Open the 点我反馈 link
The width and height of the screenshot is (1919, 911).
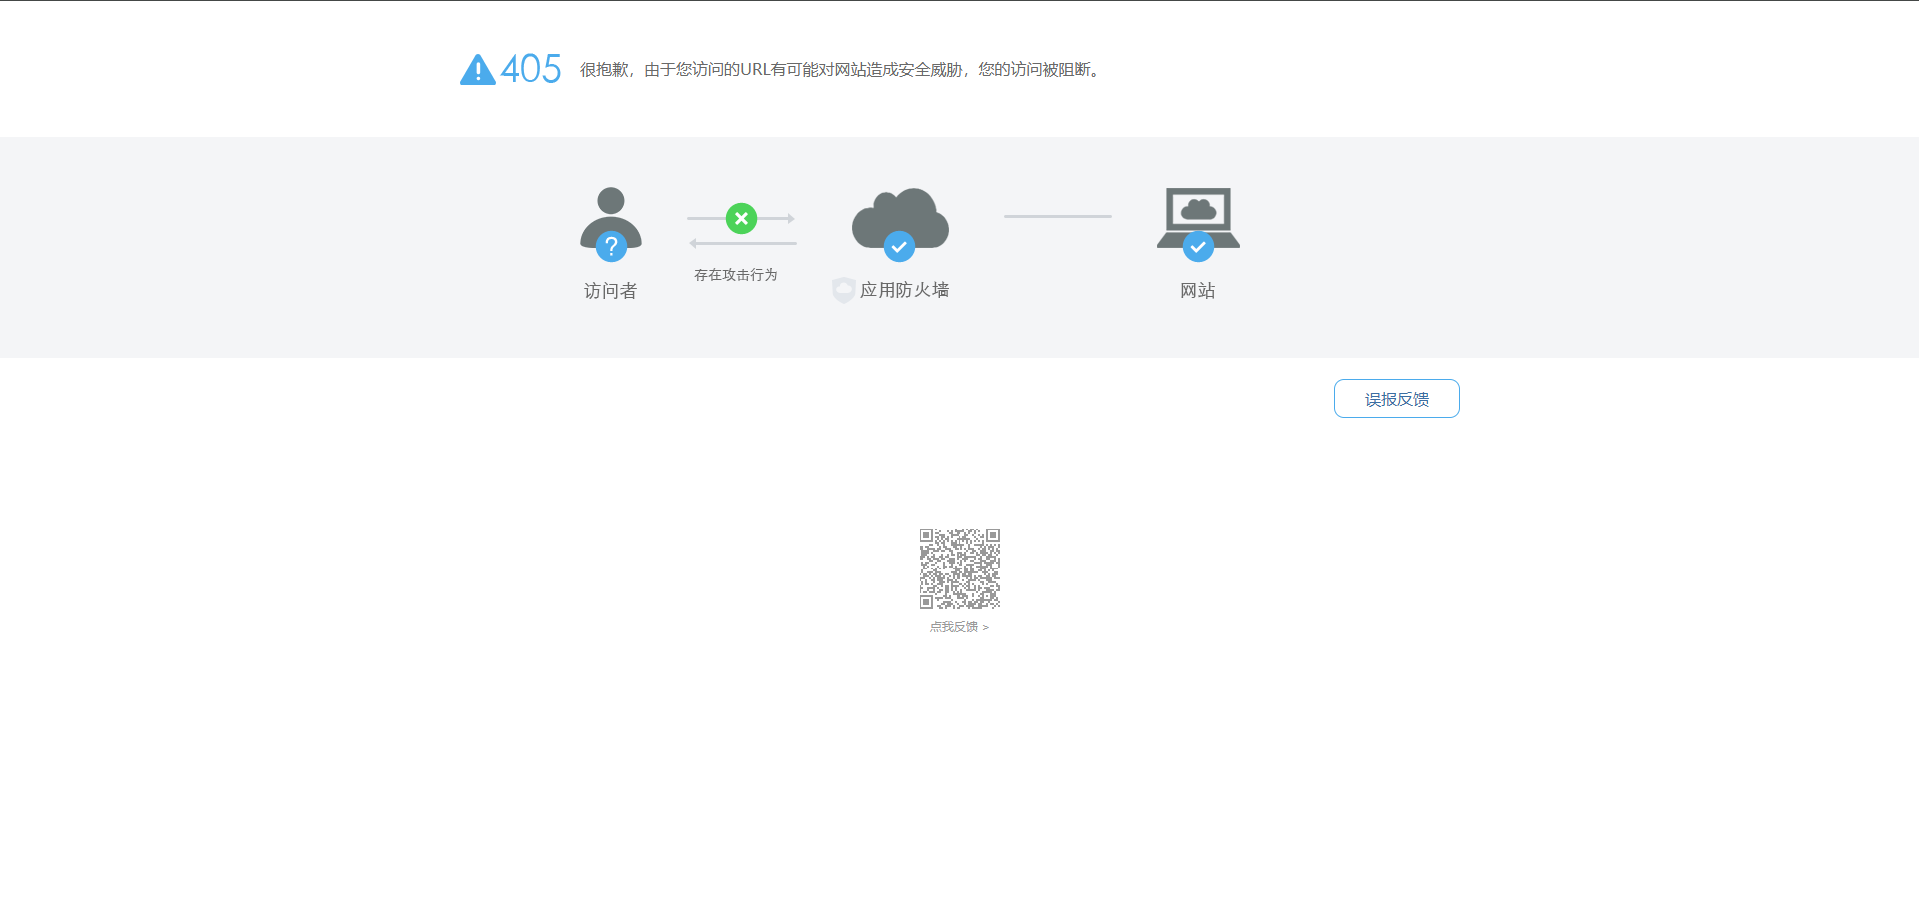pyautogui.click(x=959, y=627)
